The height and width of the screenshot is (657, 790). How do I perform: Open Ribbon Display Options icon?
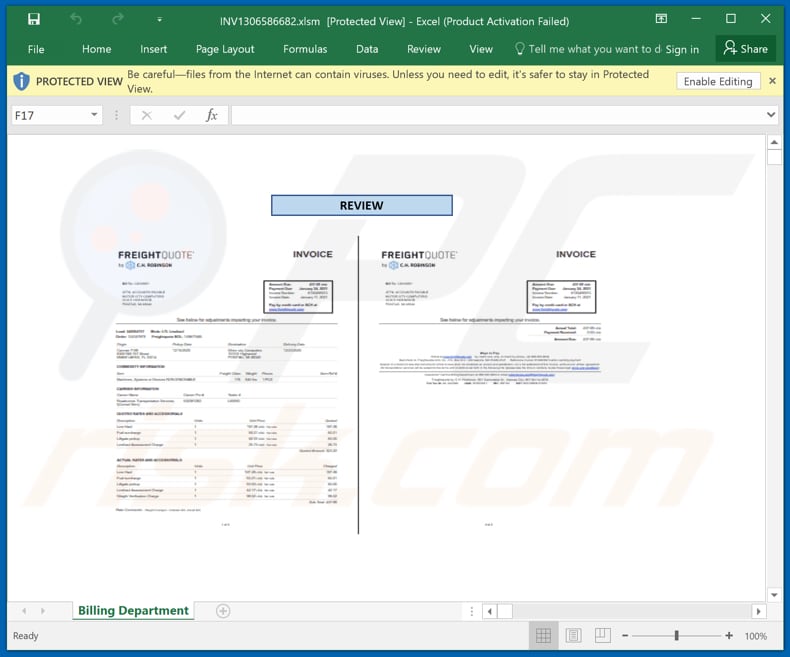click(661, 19)
